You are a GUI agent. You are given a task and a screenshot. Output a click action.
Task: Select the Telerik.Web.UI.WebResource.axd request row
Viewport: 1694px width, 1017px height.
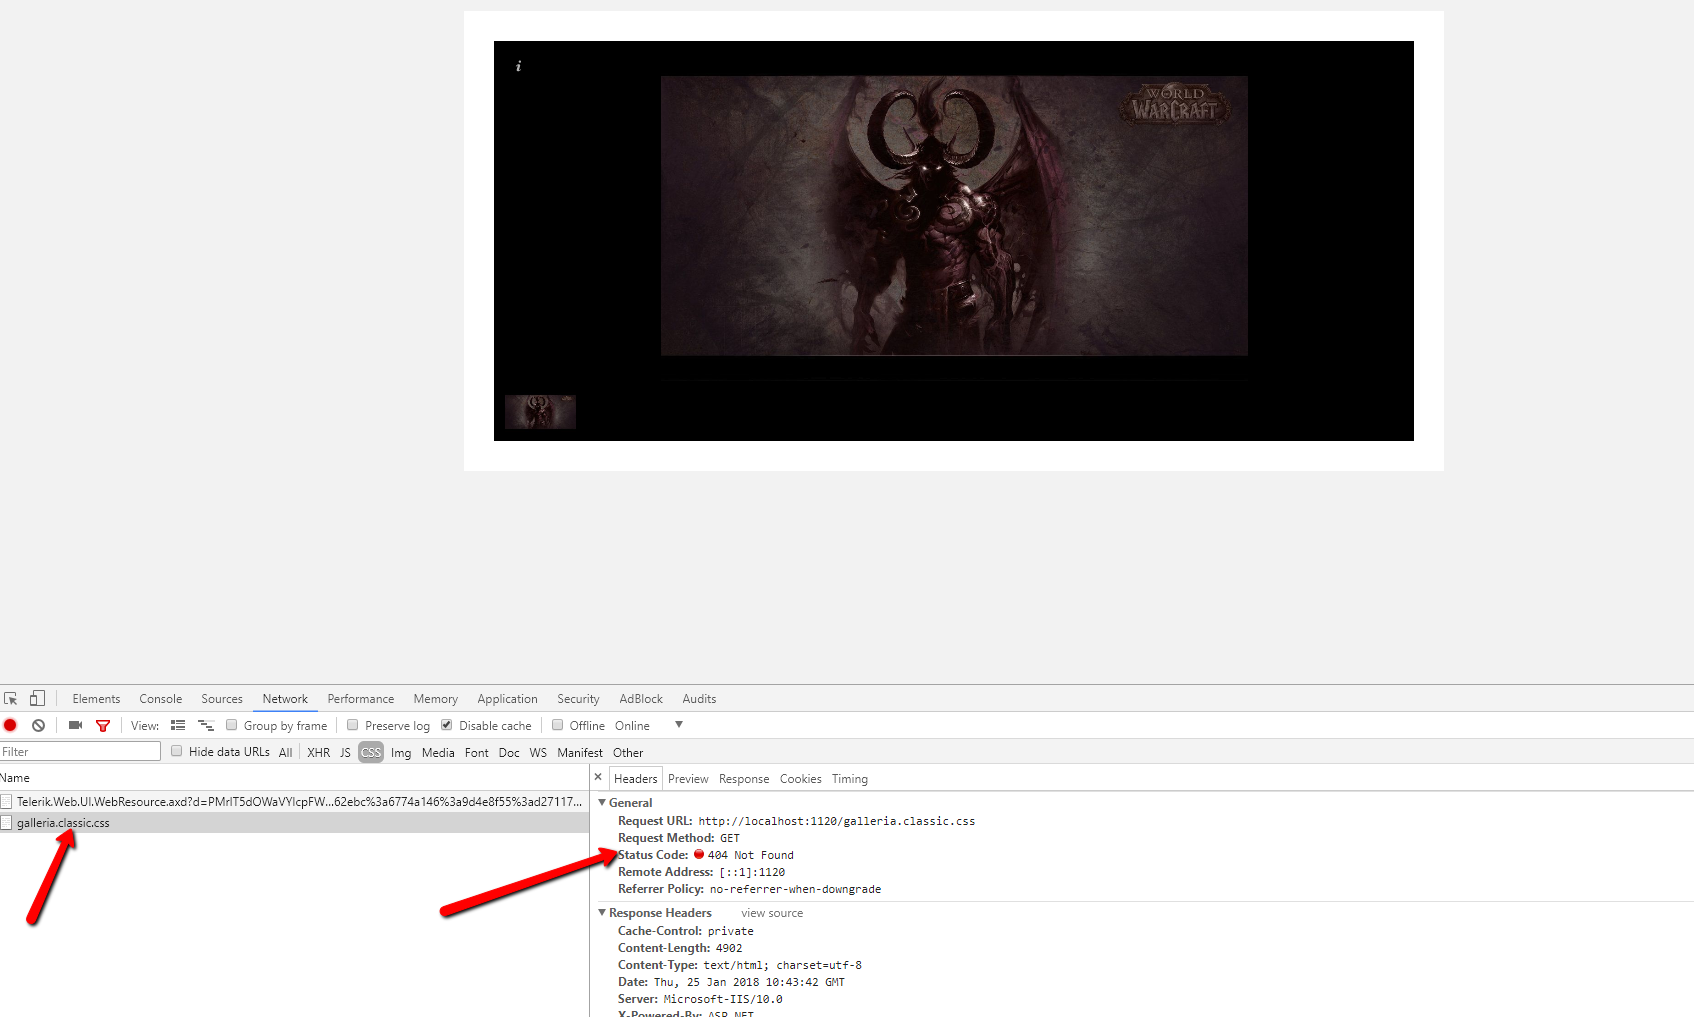click(294, 802)
